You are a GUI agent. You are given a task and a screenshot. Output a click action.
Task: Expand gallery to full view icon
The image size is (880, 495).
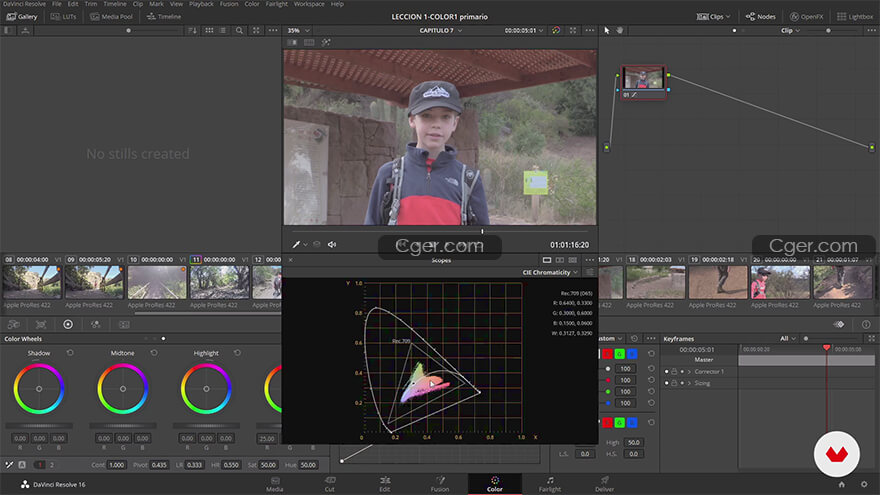(256, 30)
